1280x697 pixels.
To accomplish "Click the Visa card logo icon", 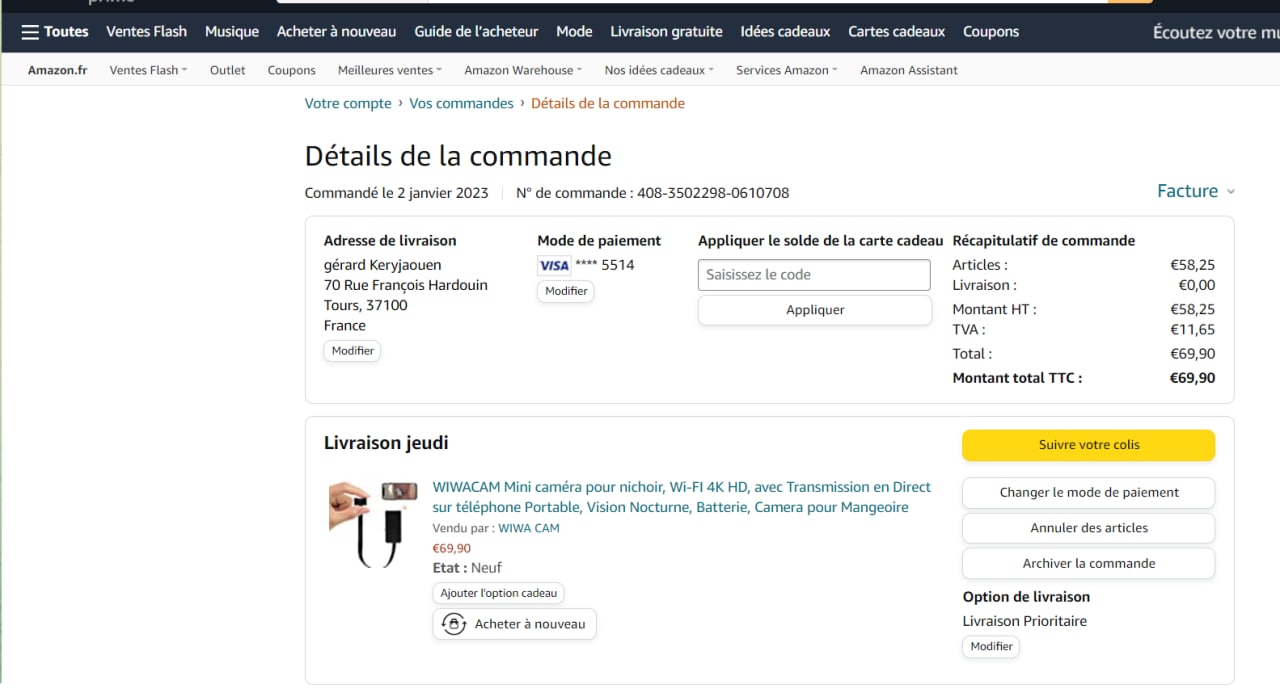I will [x=553, y=265].
